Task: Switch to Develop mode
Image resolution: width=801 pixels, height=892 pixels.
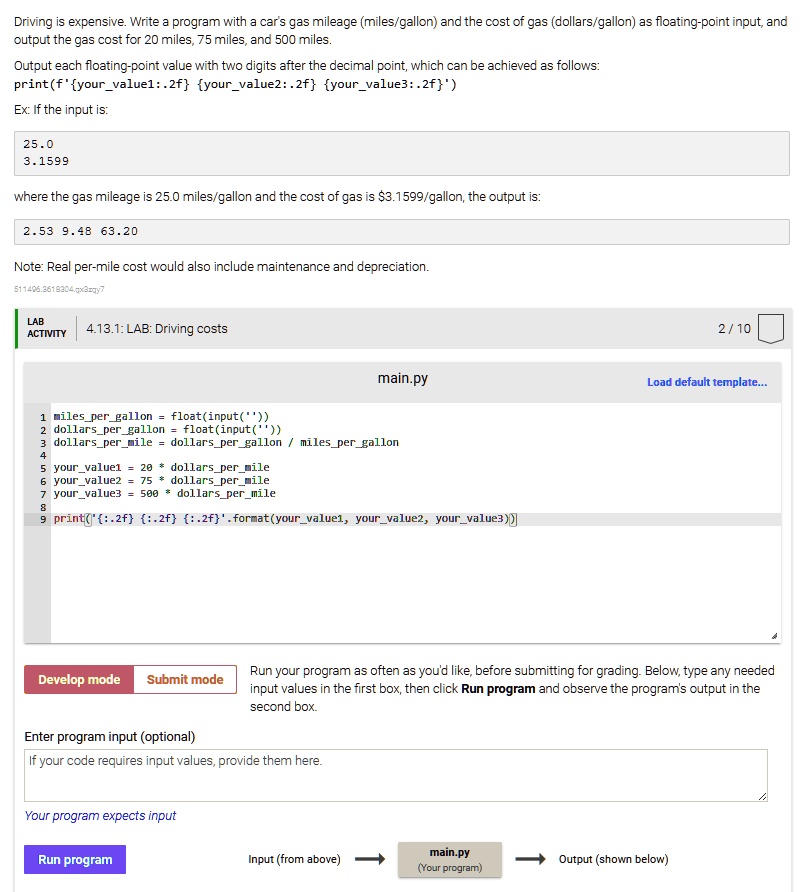Action: (79, 680)
